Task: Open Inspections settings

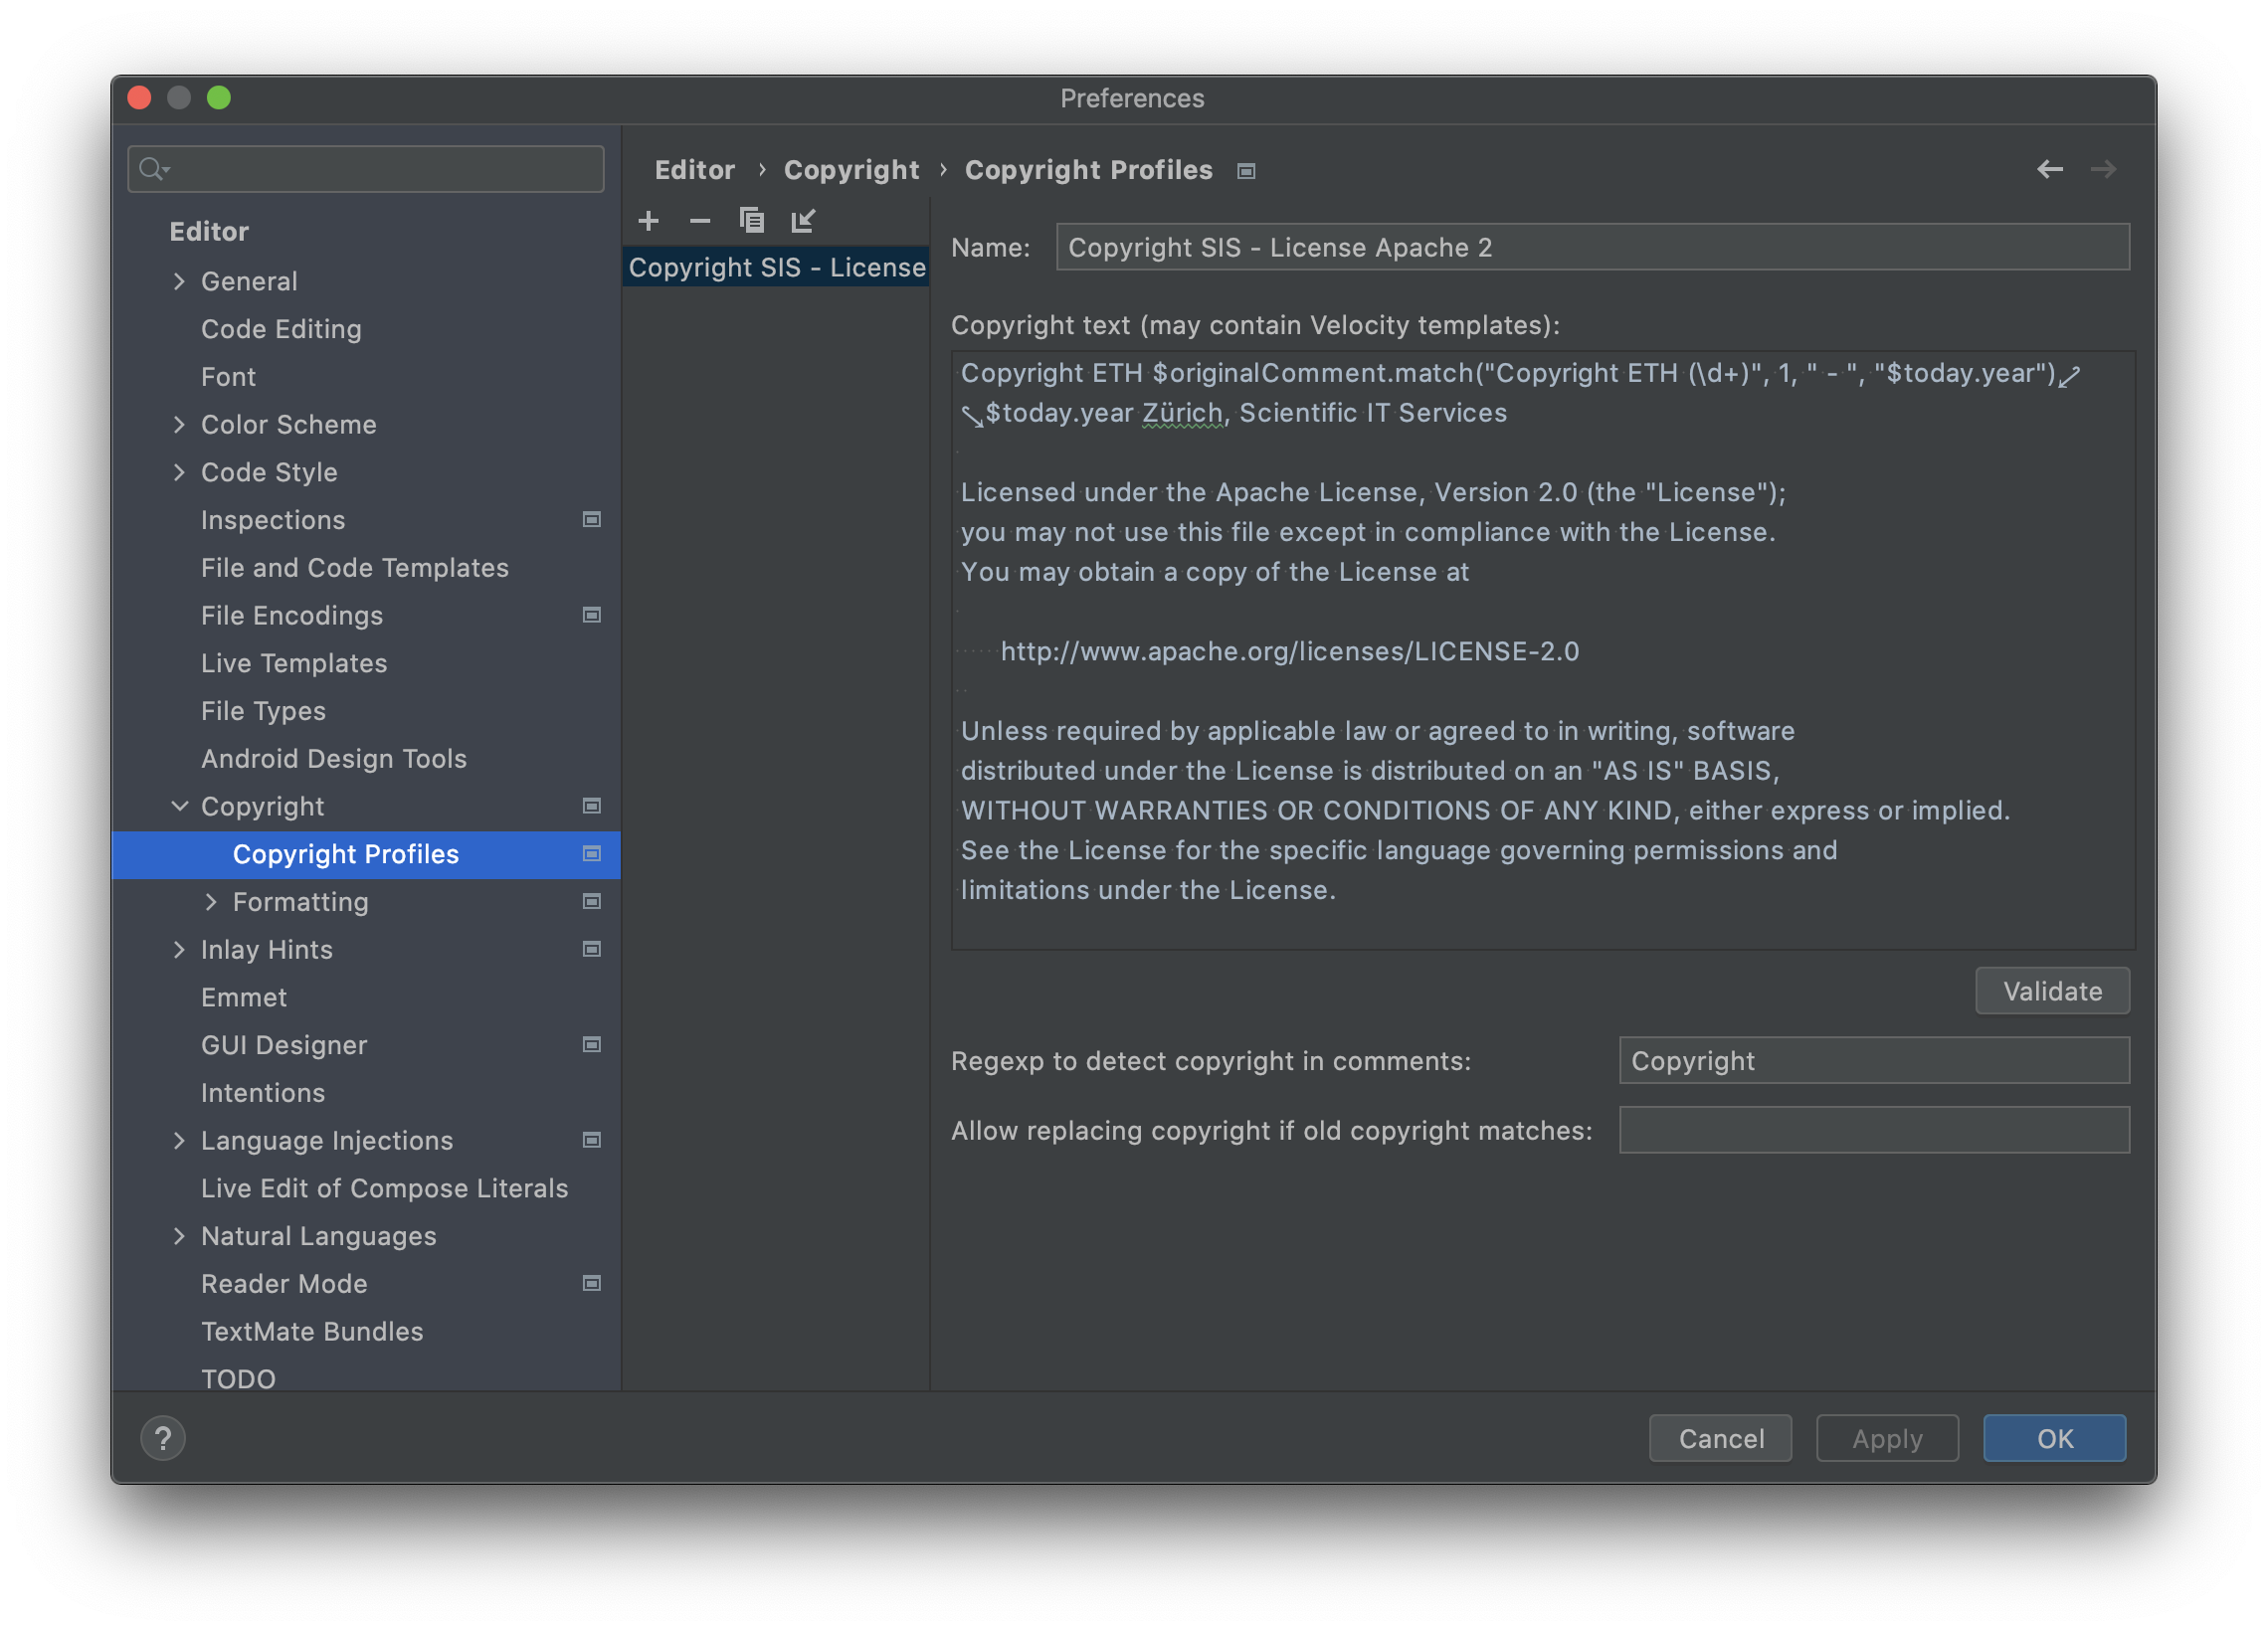Action: (x=273, y=520)
